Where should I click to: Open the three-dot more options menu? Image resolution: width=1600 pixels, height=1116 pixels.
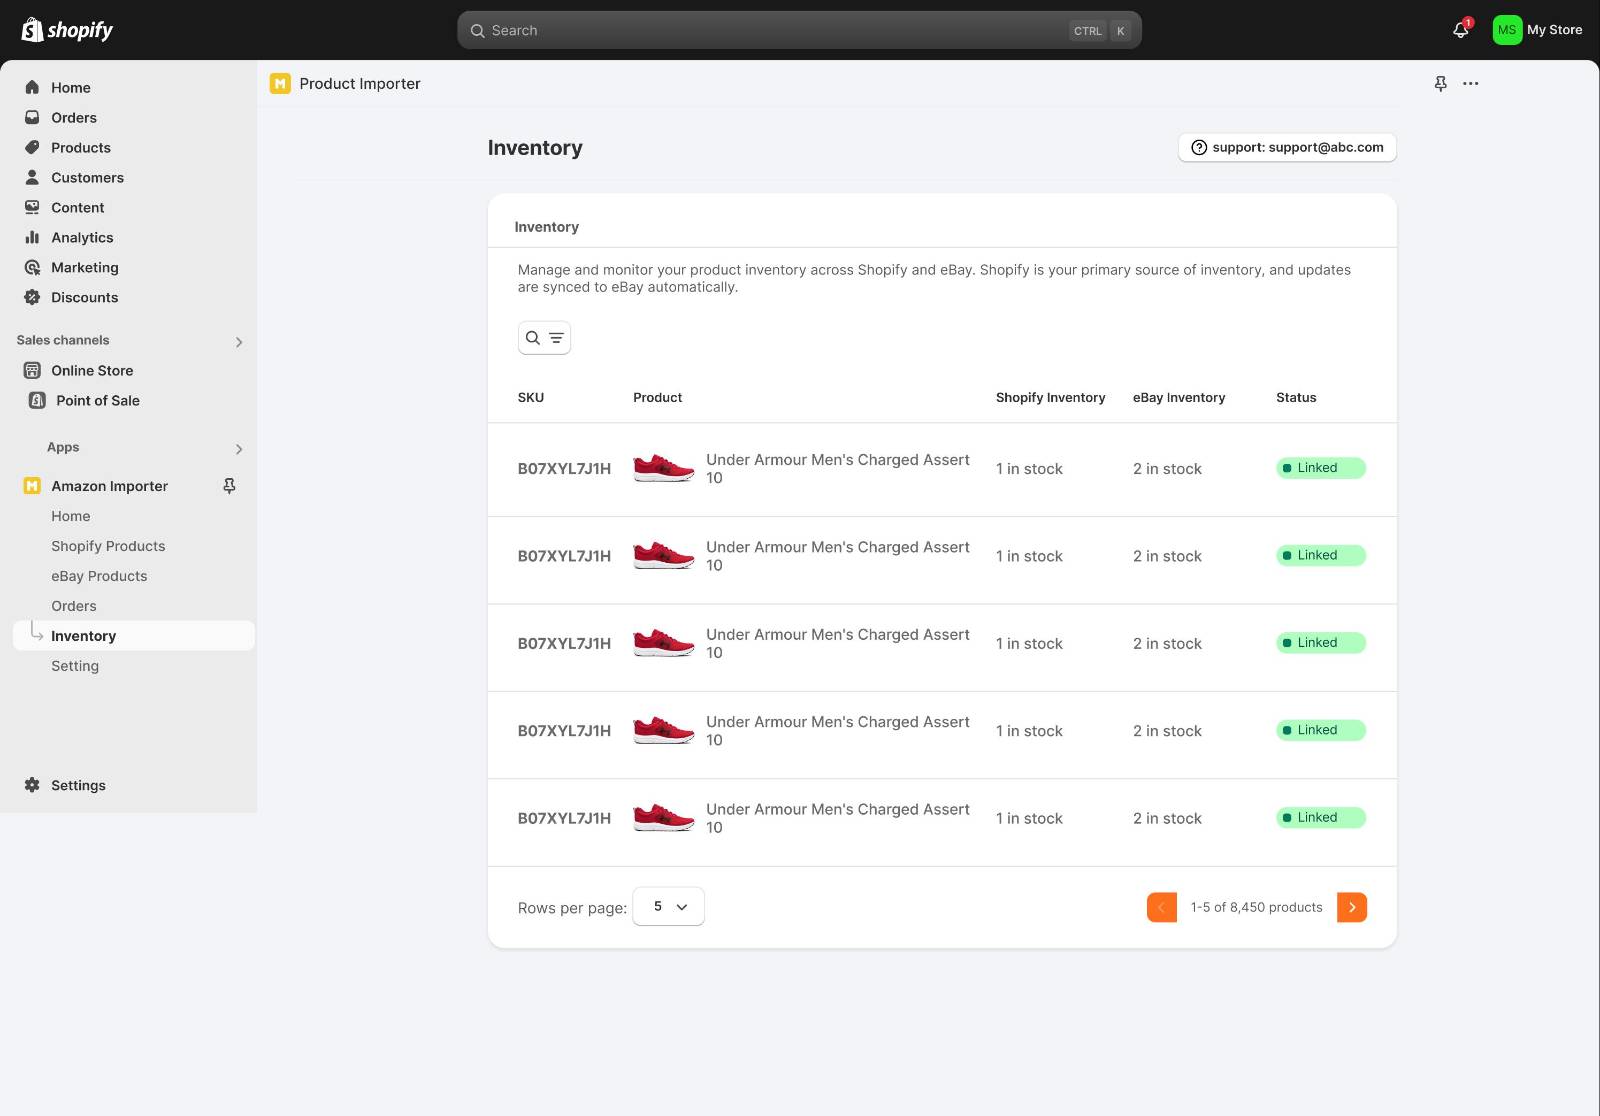1470,84
